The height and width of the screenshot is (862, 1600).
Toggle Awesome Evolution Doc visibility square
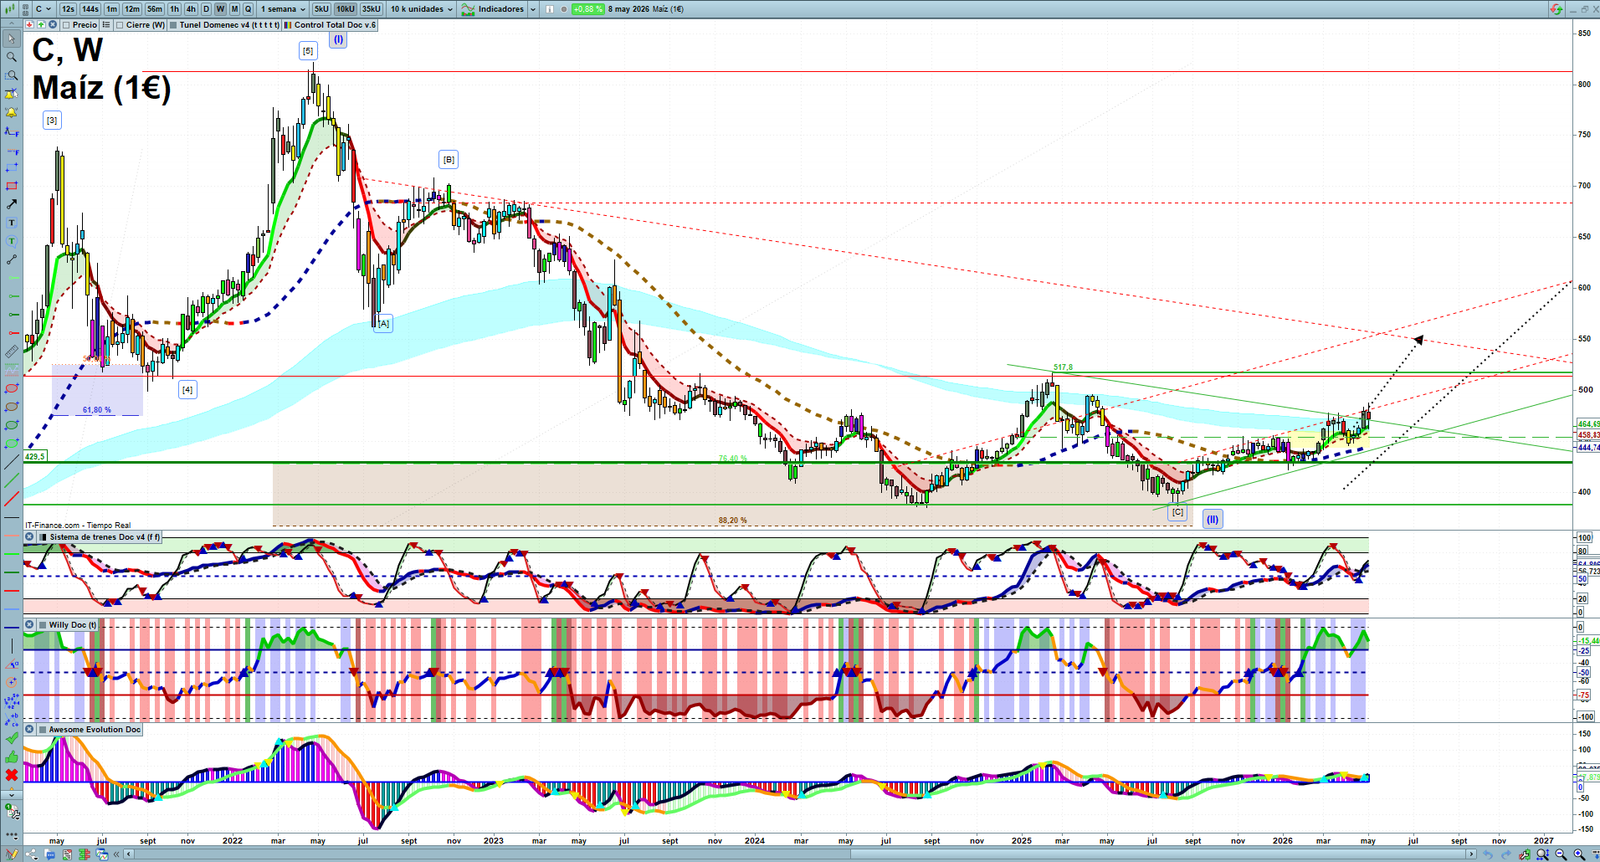coord(42,730)
